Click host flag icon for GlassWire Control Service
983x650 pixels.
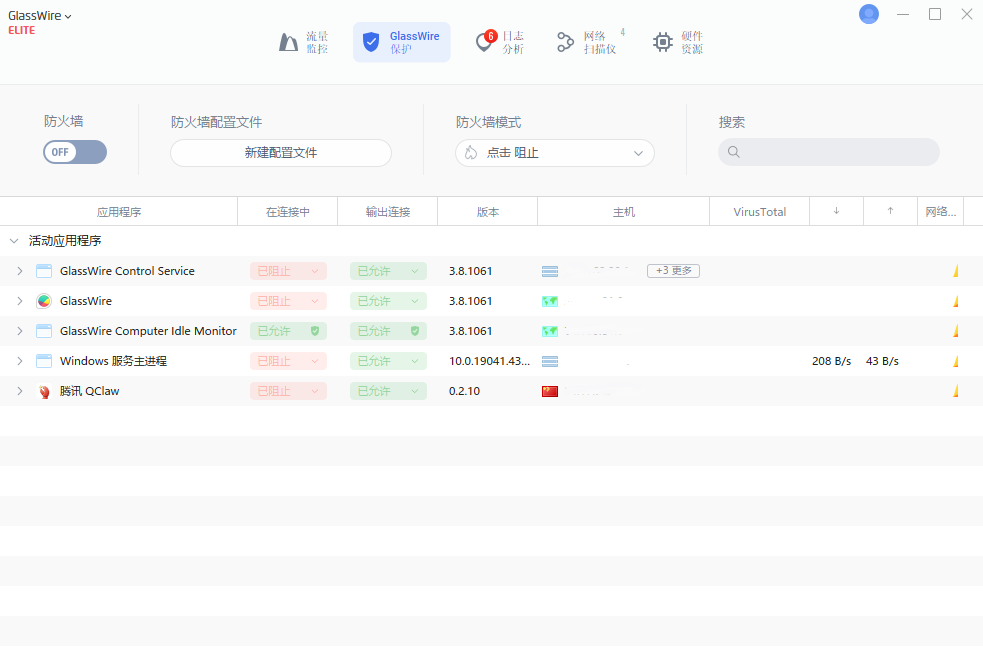tap(550, 271)
